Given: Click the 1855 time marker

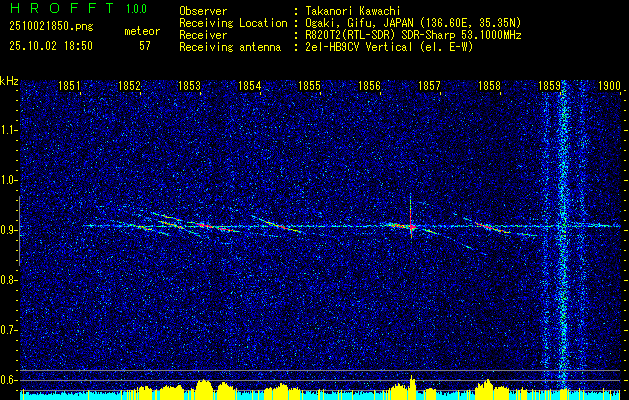Looking at the screenshot, I should pyautogui.click(x=310, y=86).
